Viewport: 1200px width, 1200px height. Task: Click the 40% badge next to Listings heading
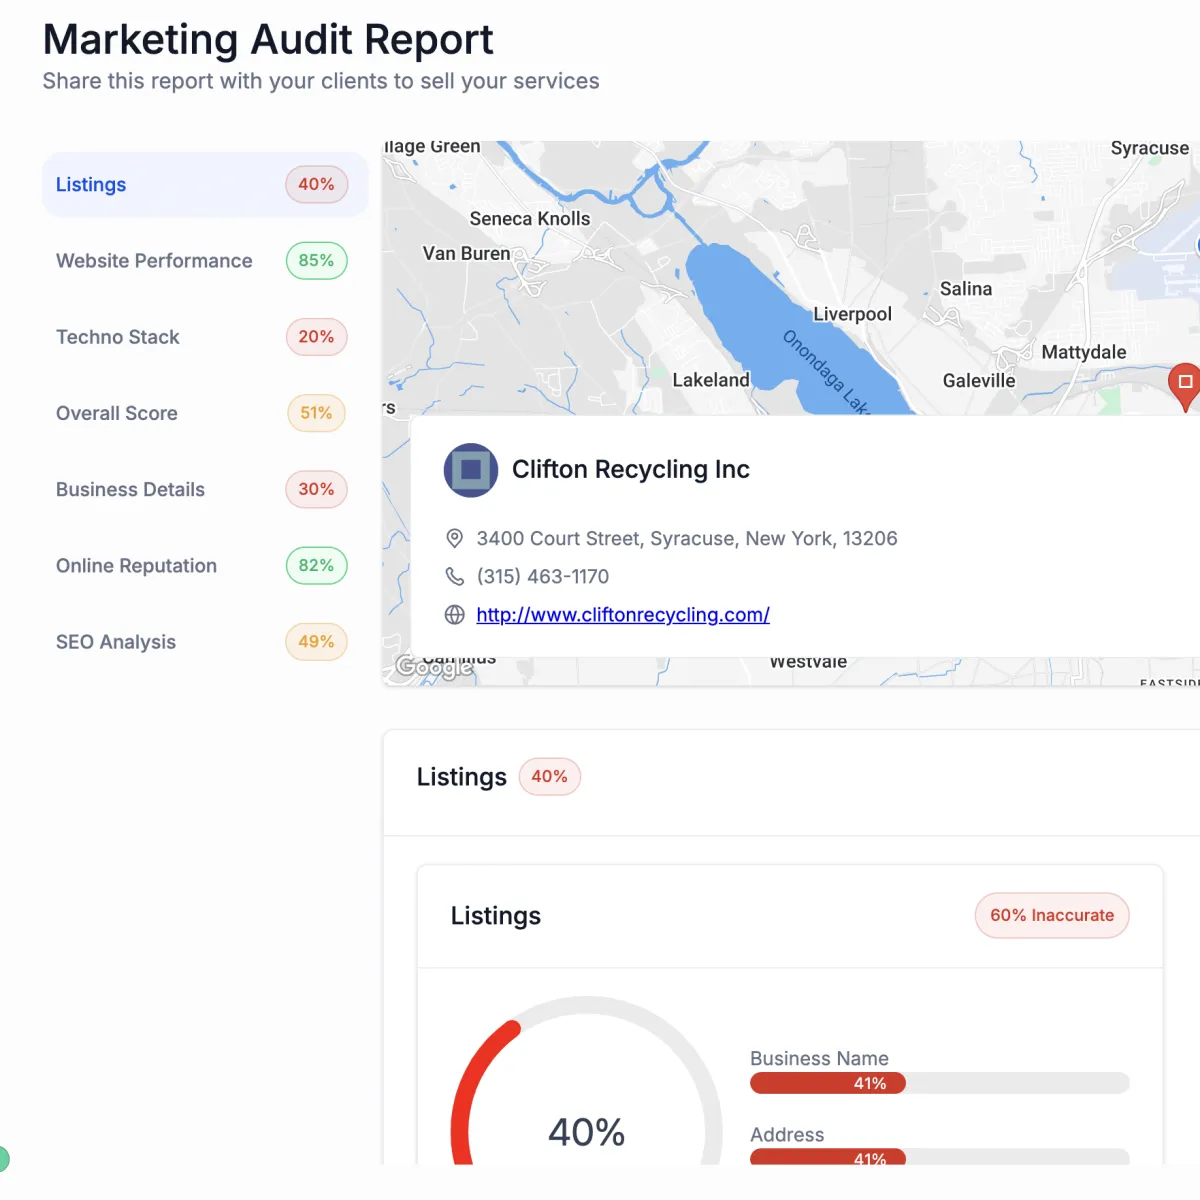point(549,776)
